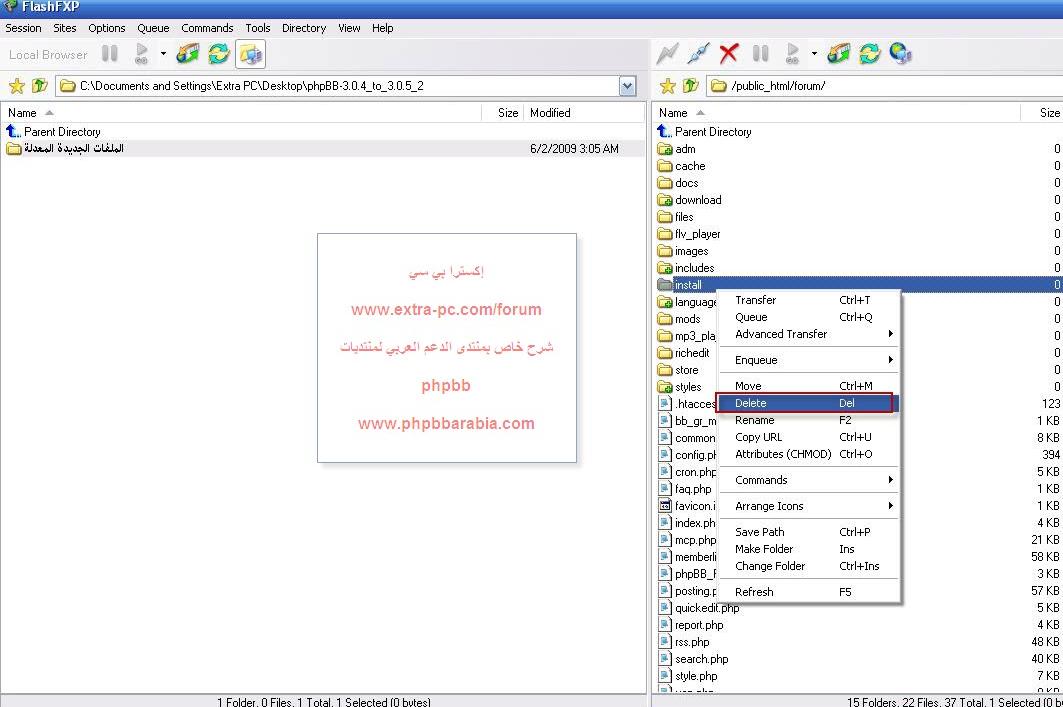Click the right pane favorites star icon
This screenshot has height=707, width=1063.
coord(667,86)
